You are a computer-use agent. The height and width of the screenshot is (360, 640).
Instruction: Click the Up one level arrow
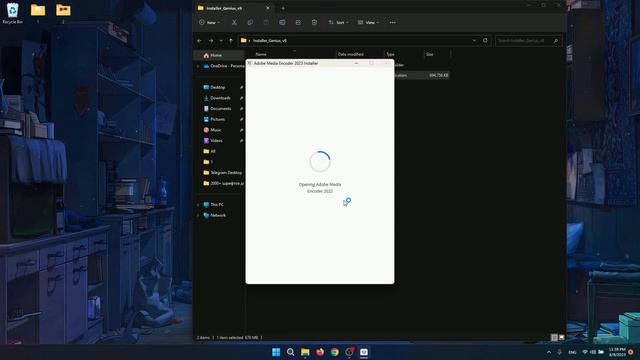231,40
